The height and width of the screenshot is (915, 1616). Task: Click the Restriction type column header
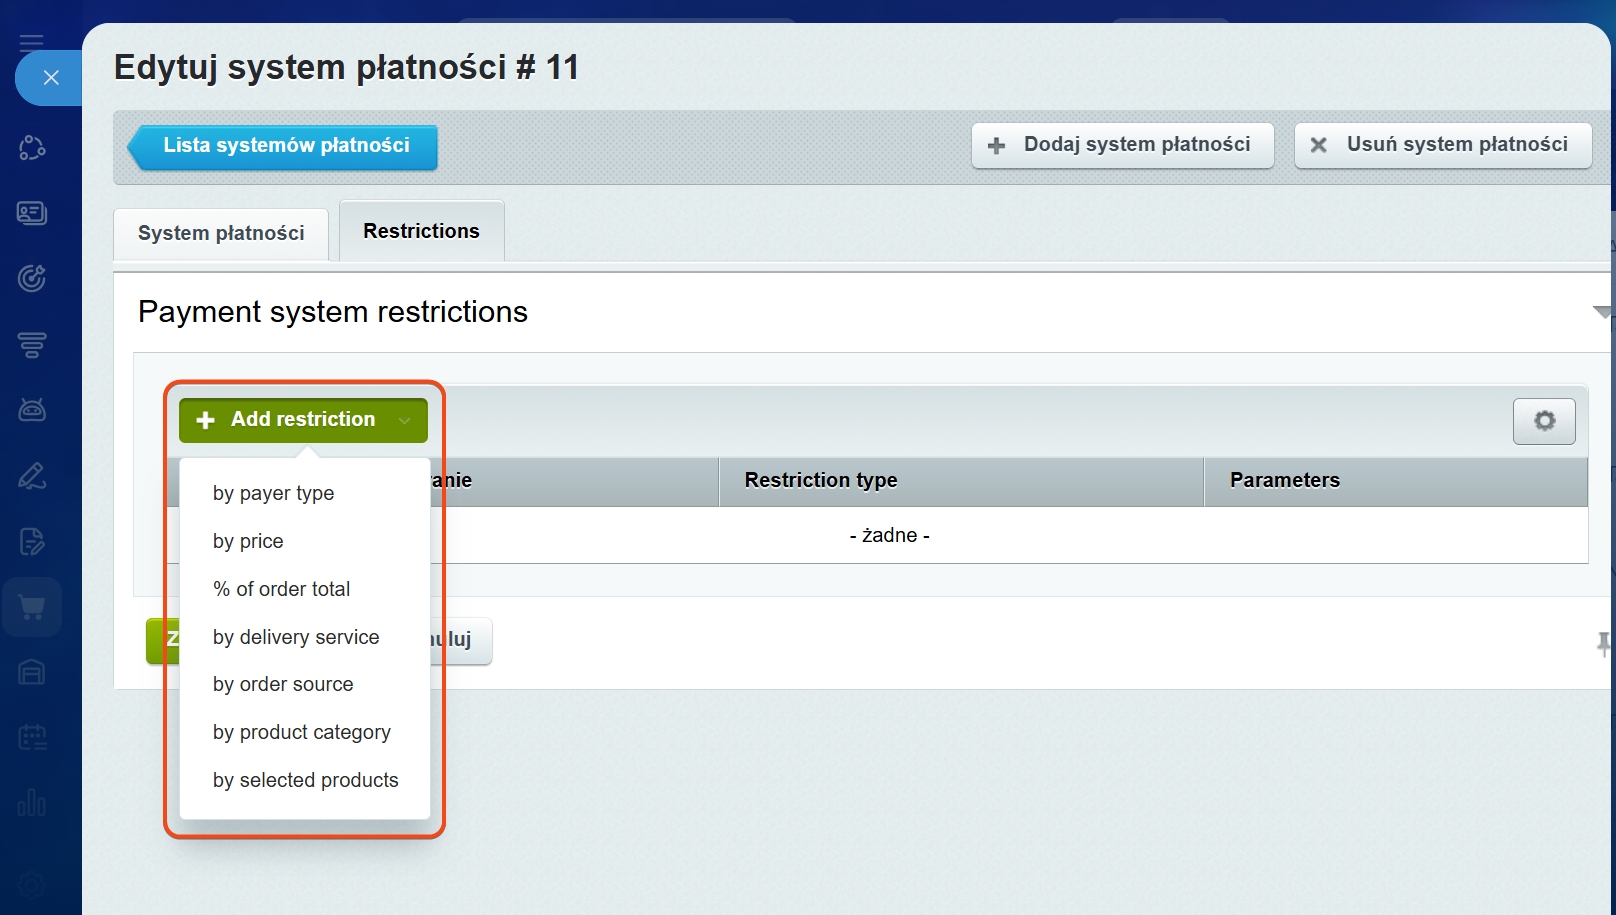click(961, 481)
